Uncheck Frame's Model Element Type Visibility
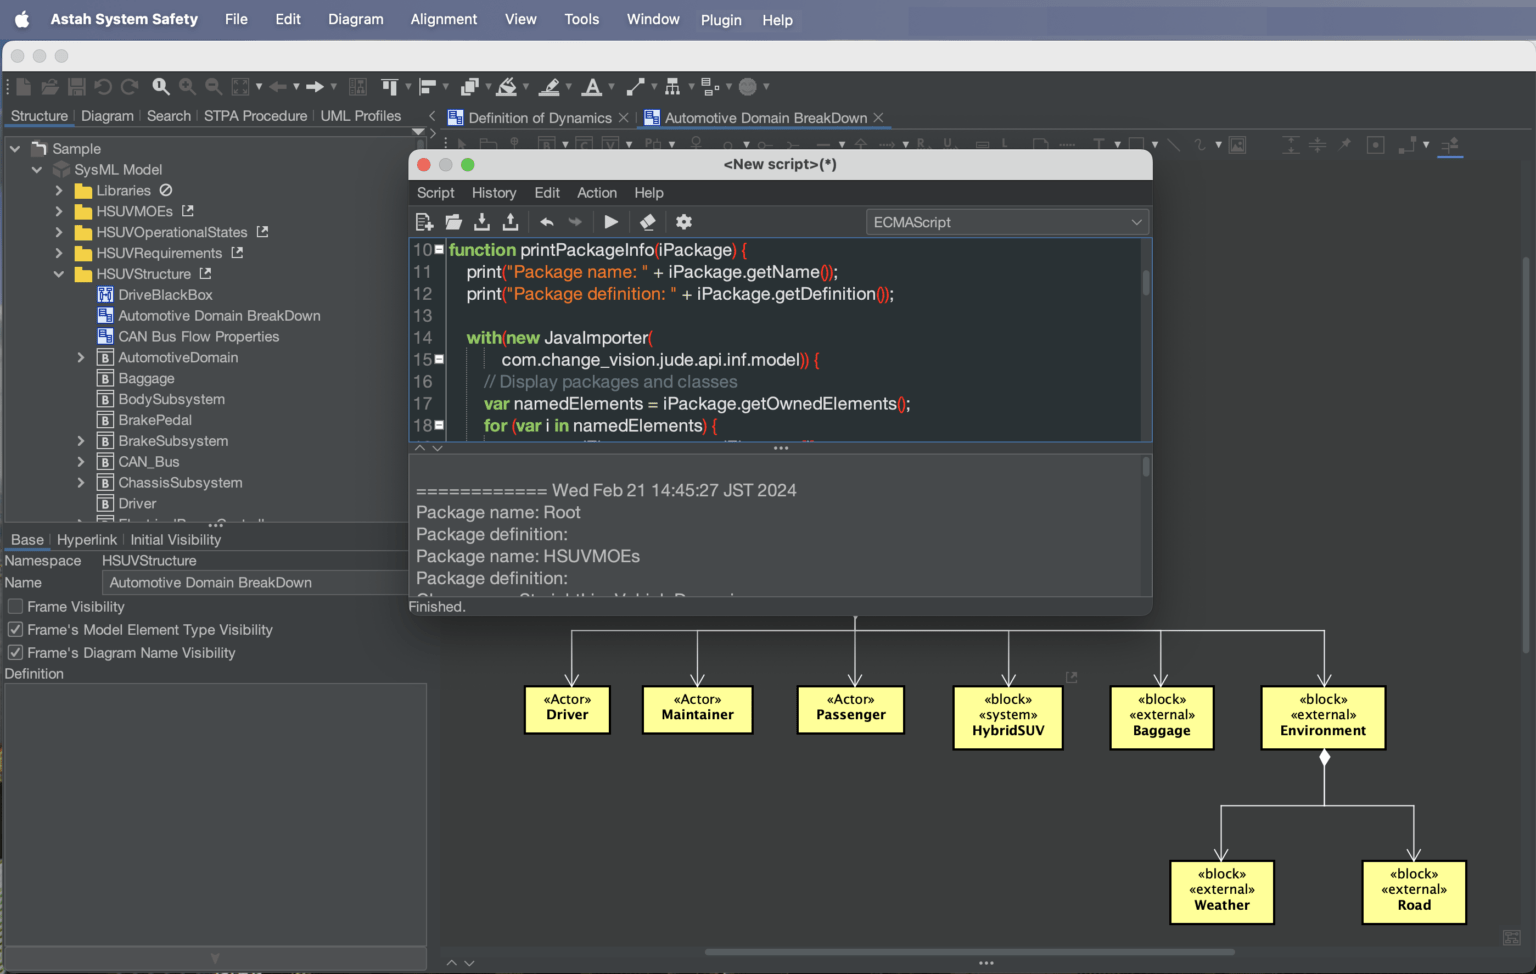 (x=15, y=629)
